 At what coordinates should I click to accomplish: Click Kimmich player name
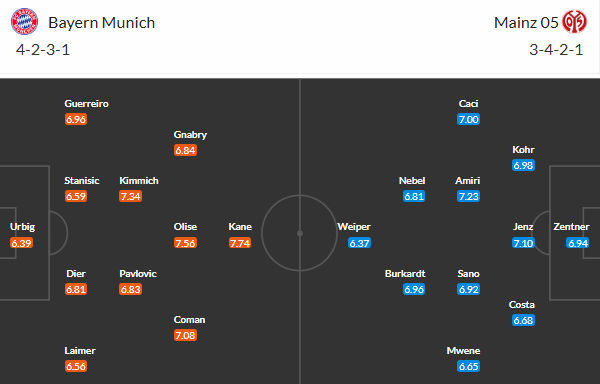pyautogui.click(x=139, y=181)
